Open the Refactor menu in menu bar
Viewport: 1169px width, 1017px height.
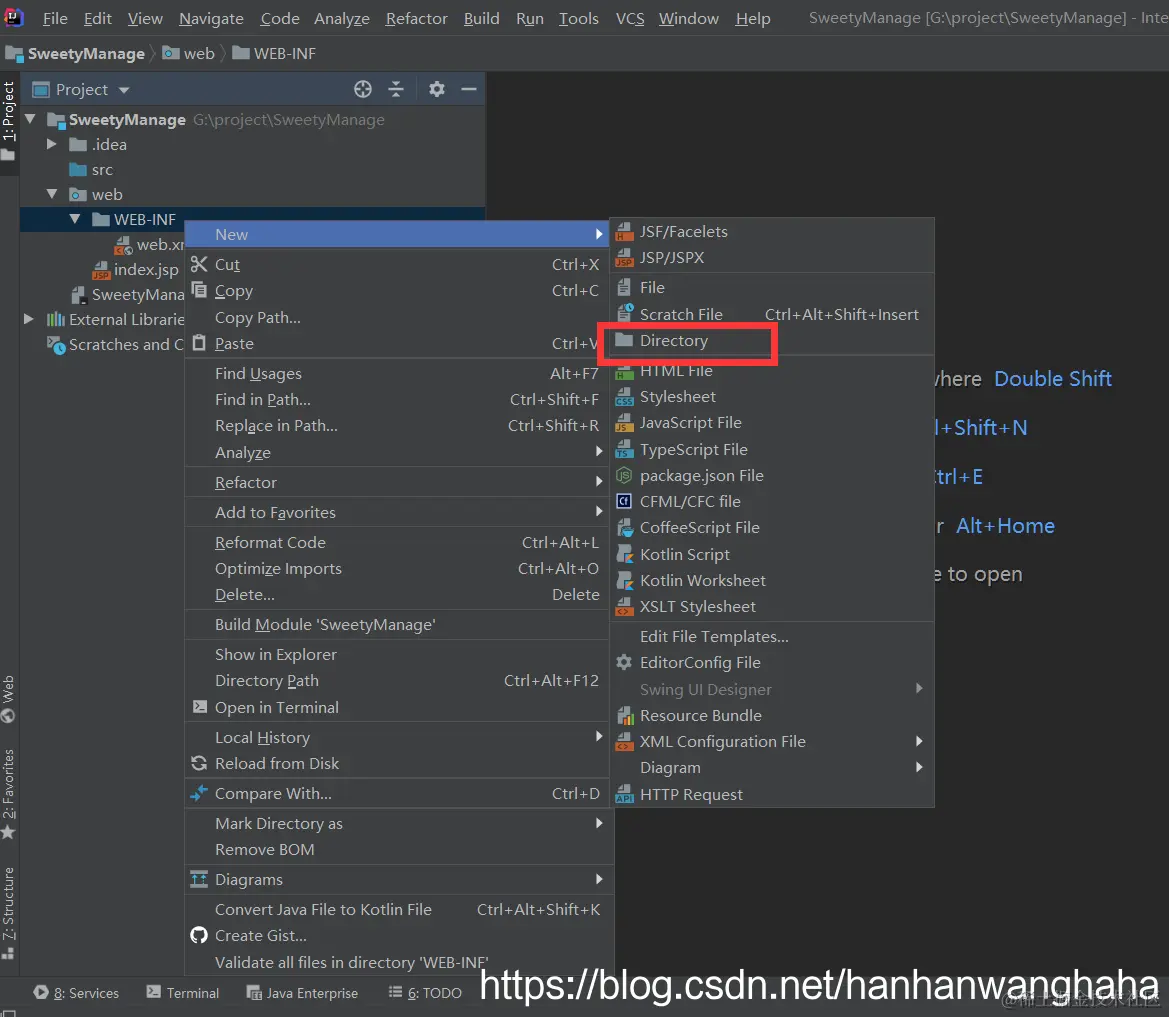(x=416, y=19)
